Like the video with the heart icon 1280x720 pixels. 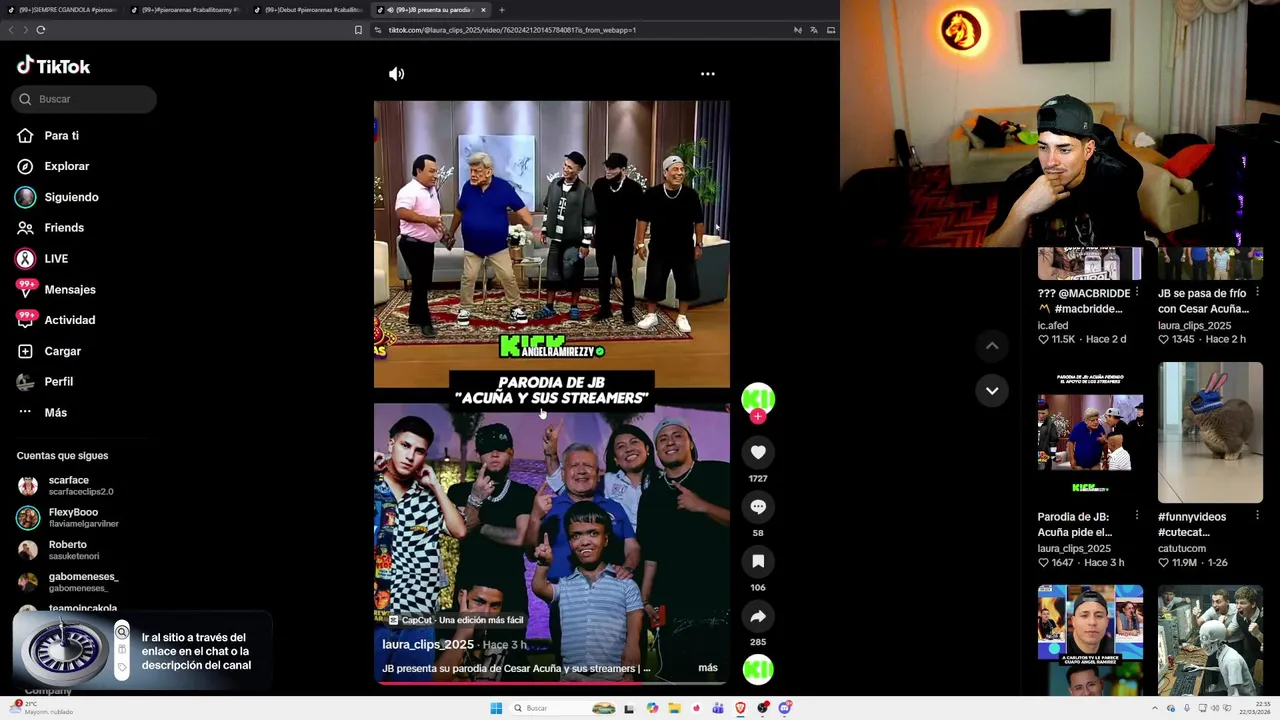[758, 452]
